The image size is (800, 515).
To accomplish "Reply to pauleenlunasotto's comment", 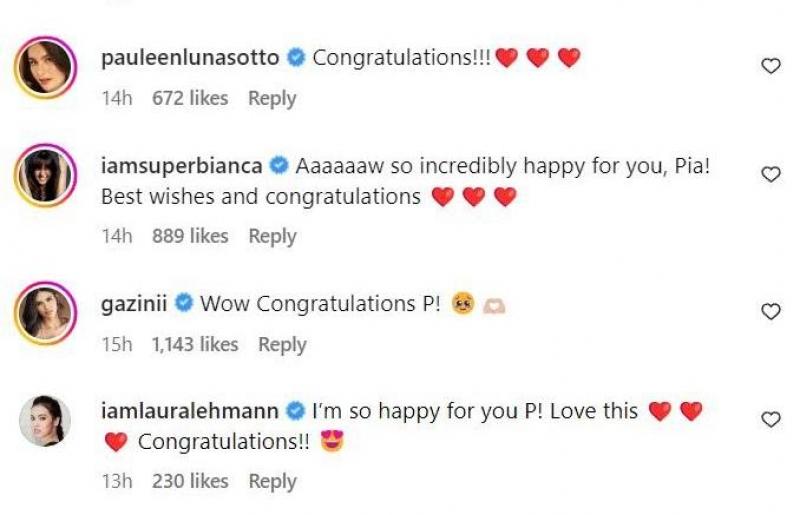I will (x=272, y=98).
